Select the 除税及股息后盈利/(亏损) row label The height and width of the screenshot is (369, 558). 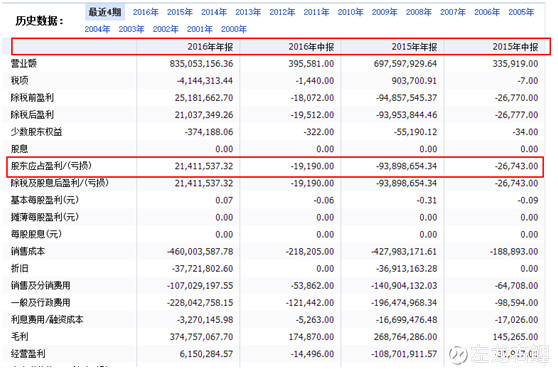(x=60, y=183)
